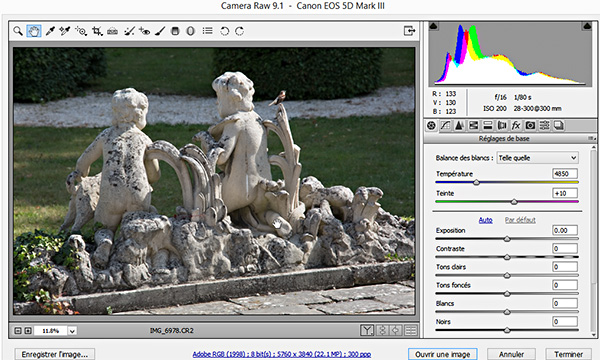Click the Tons clairs value field
Viewport: 600px width, 360px height.
click(565, 267)
